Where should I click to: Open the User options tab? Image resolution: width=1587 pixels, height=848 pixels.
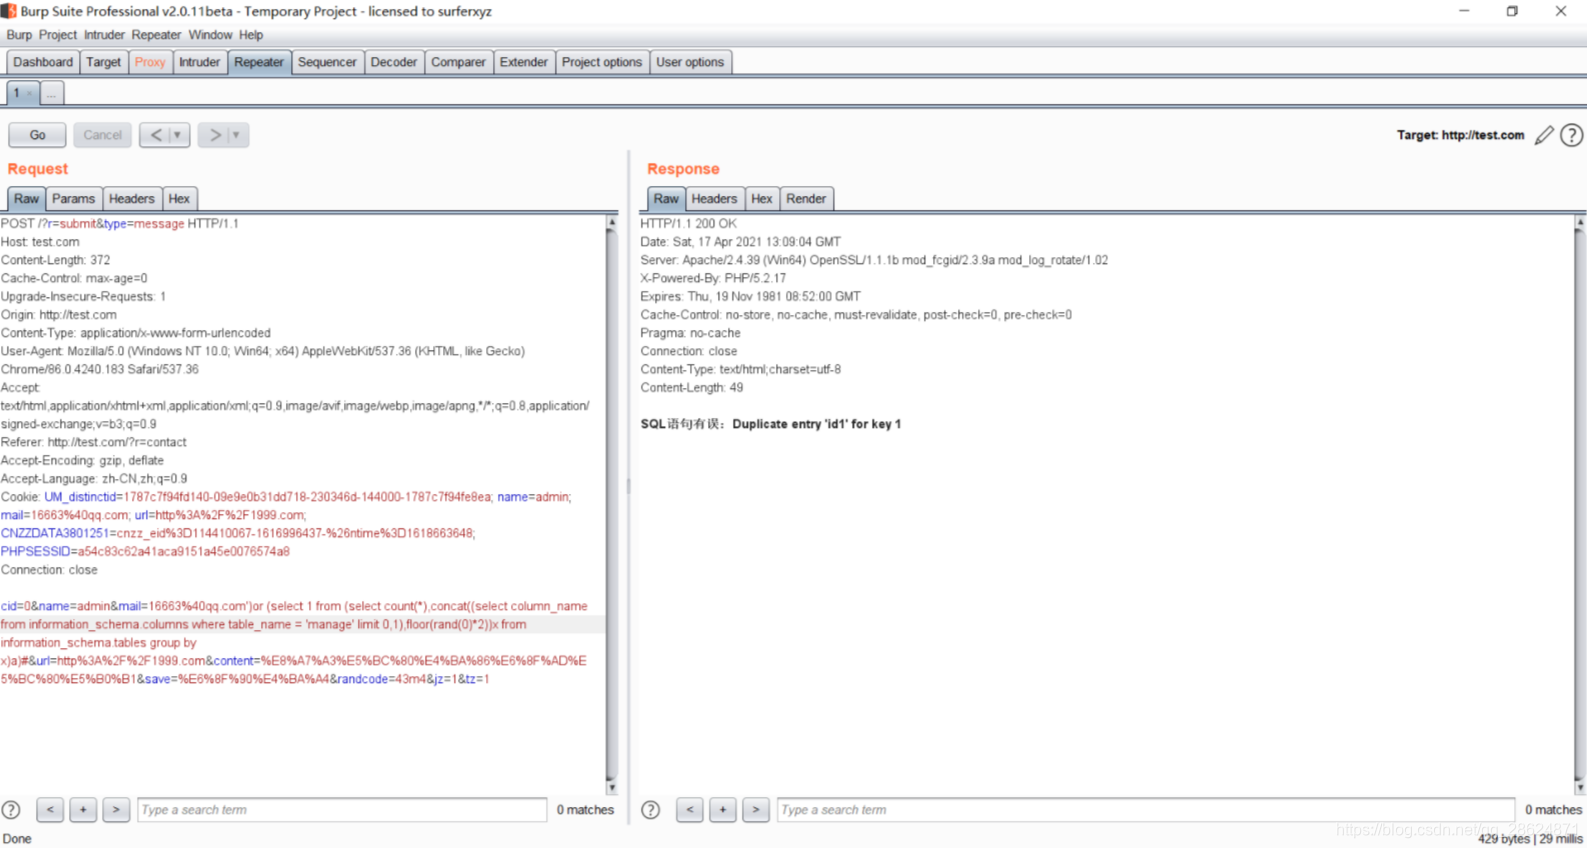coord(690,62)
